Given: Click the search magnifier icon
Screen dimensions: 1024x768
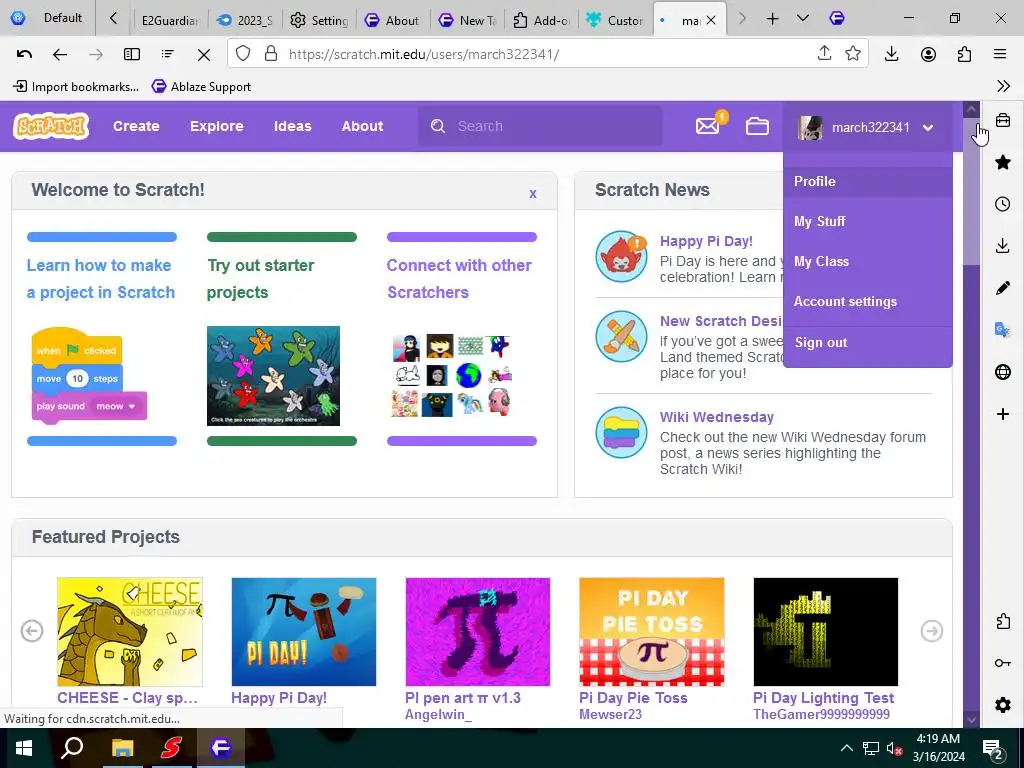Looking at the screenshot, I should (438, 126).
